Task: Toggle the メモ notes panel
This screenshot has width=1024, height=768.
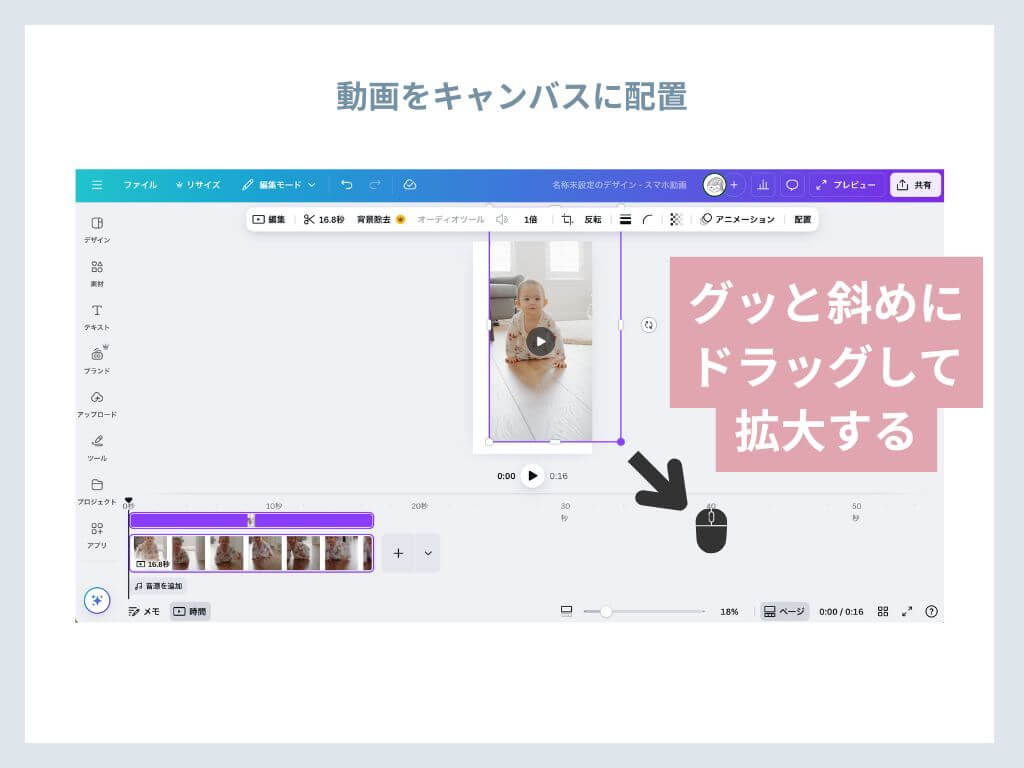Action: [144, 611]
